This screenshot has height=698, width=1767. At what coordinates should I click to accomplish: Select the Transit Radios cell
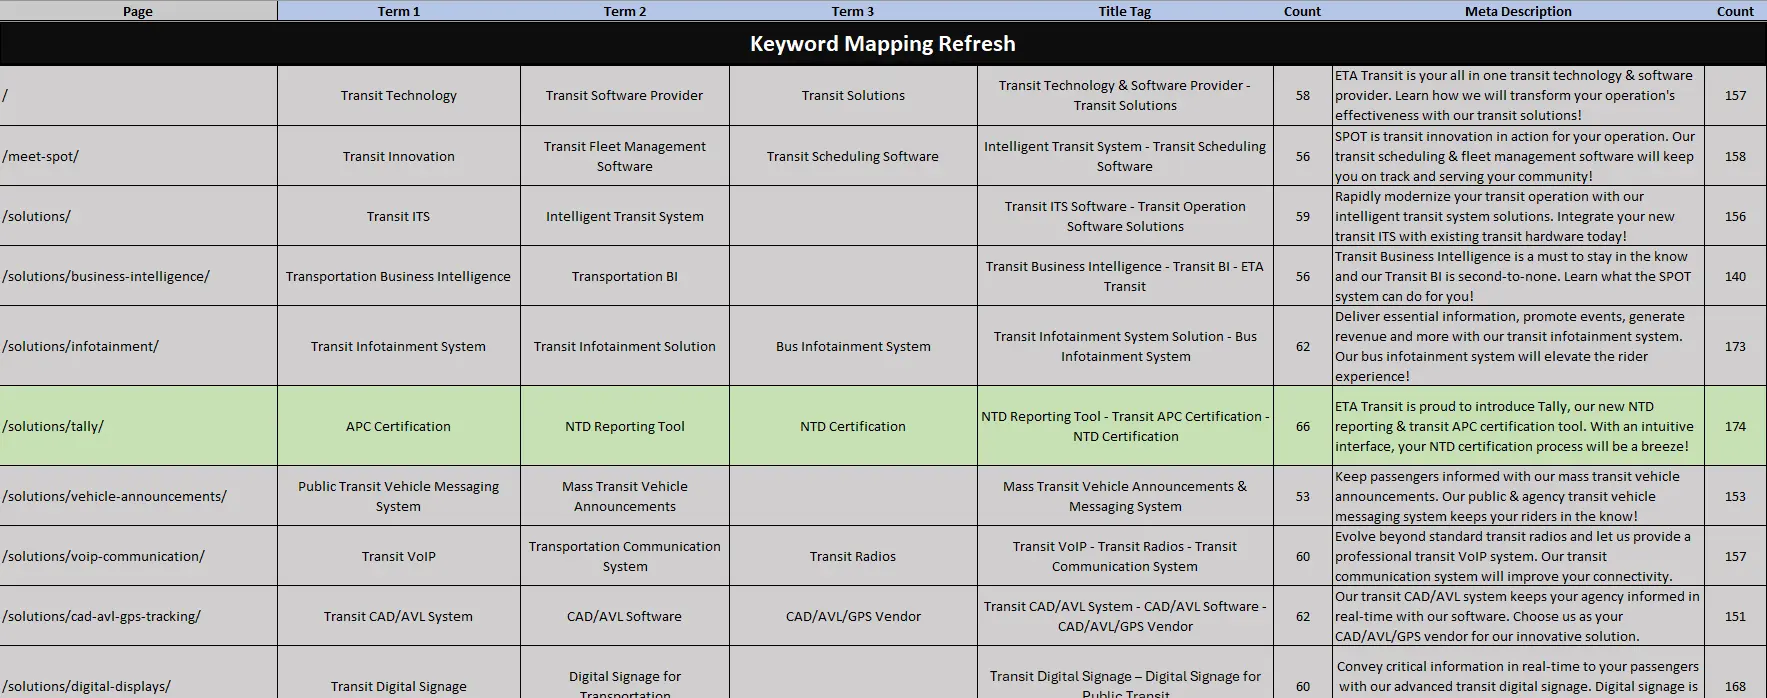(x=852, y=556)
